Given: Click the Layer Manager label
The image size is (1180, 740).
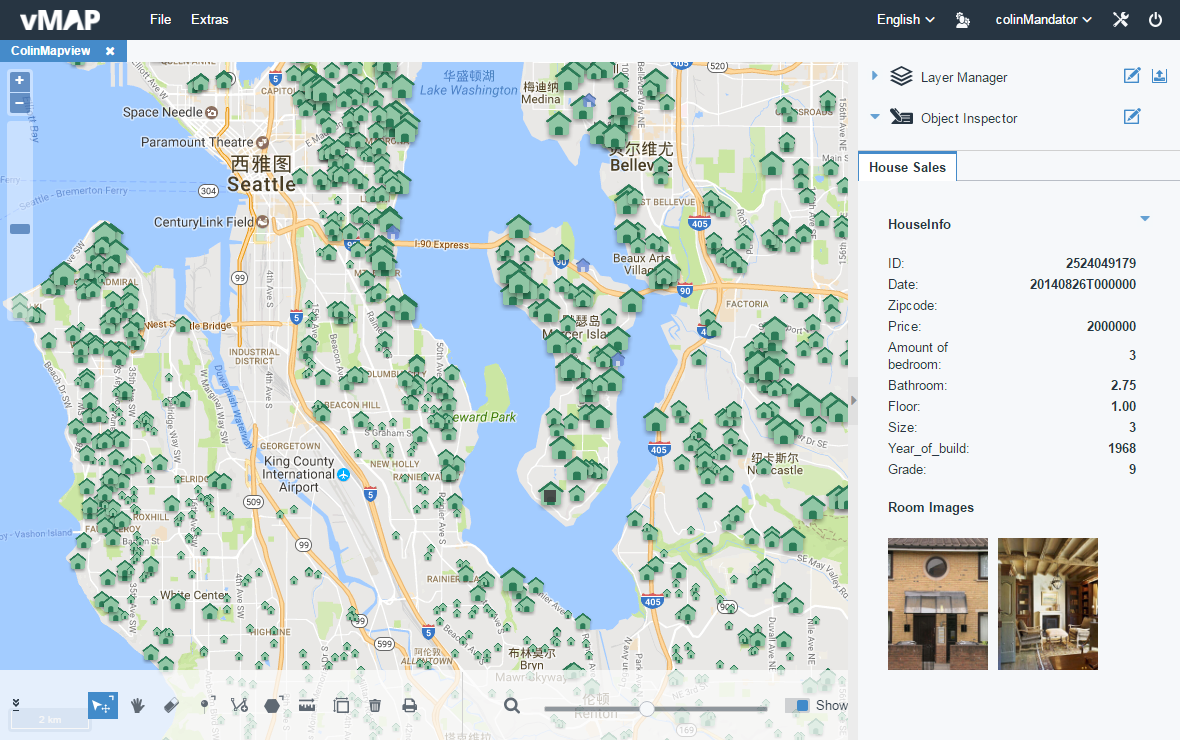Looking at the screenshot, I should pos(964,78).
